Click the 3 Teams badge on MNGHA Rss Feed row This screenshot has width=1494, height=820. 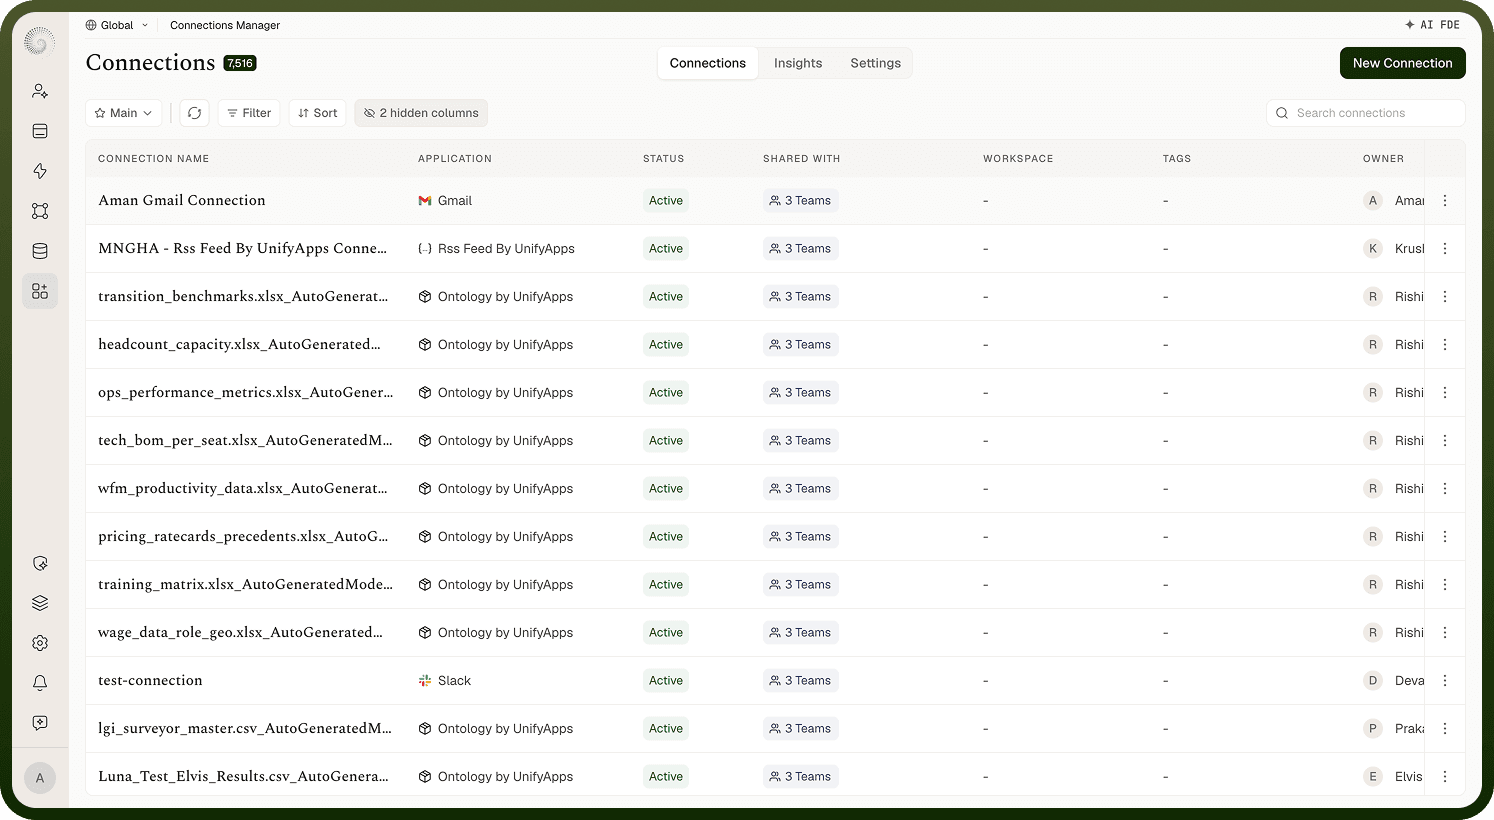800,249
